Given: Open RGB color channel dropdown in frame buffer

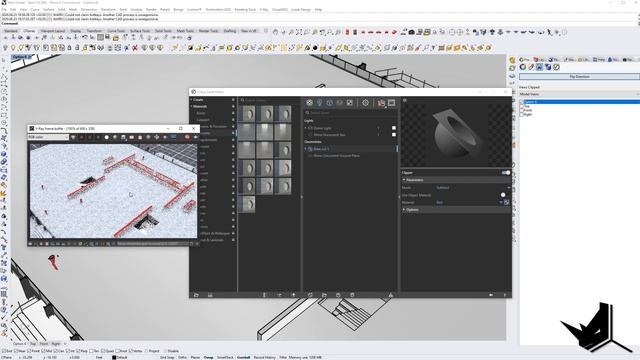Looking at the screenshot, I should point(48,137).
